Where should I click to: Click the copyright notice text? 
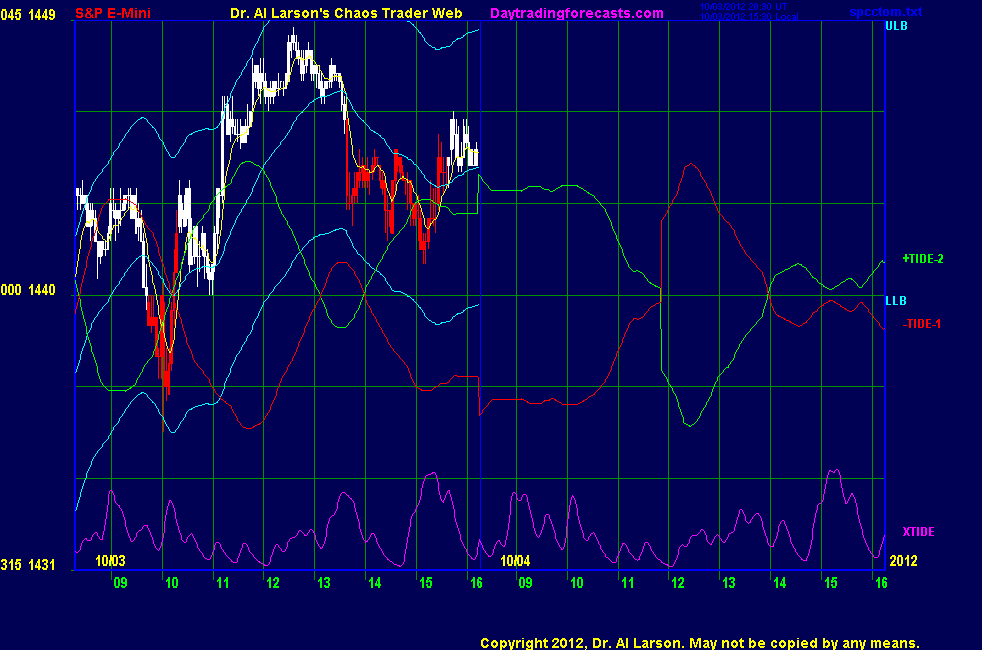coord(699,643)
